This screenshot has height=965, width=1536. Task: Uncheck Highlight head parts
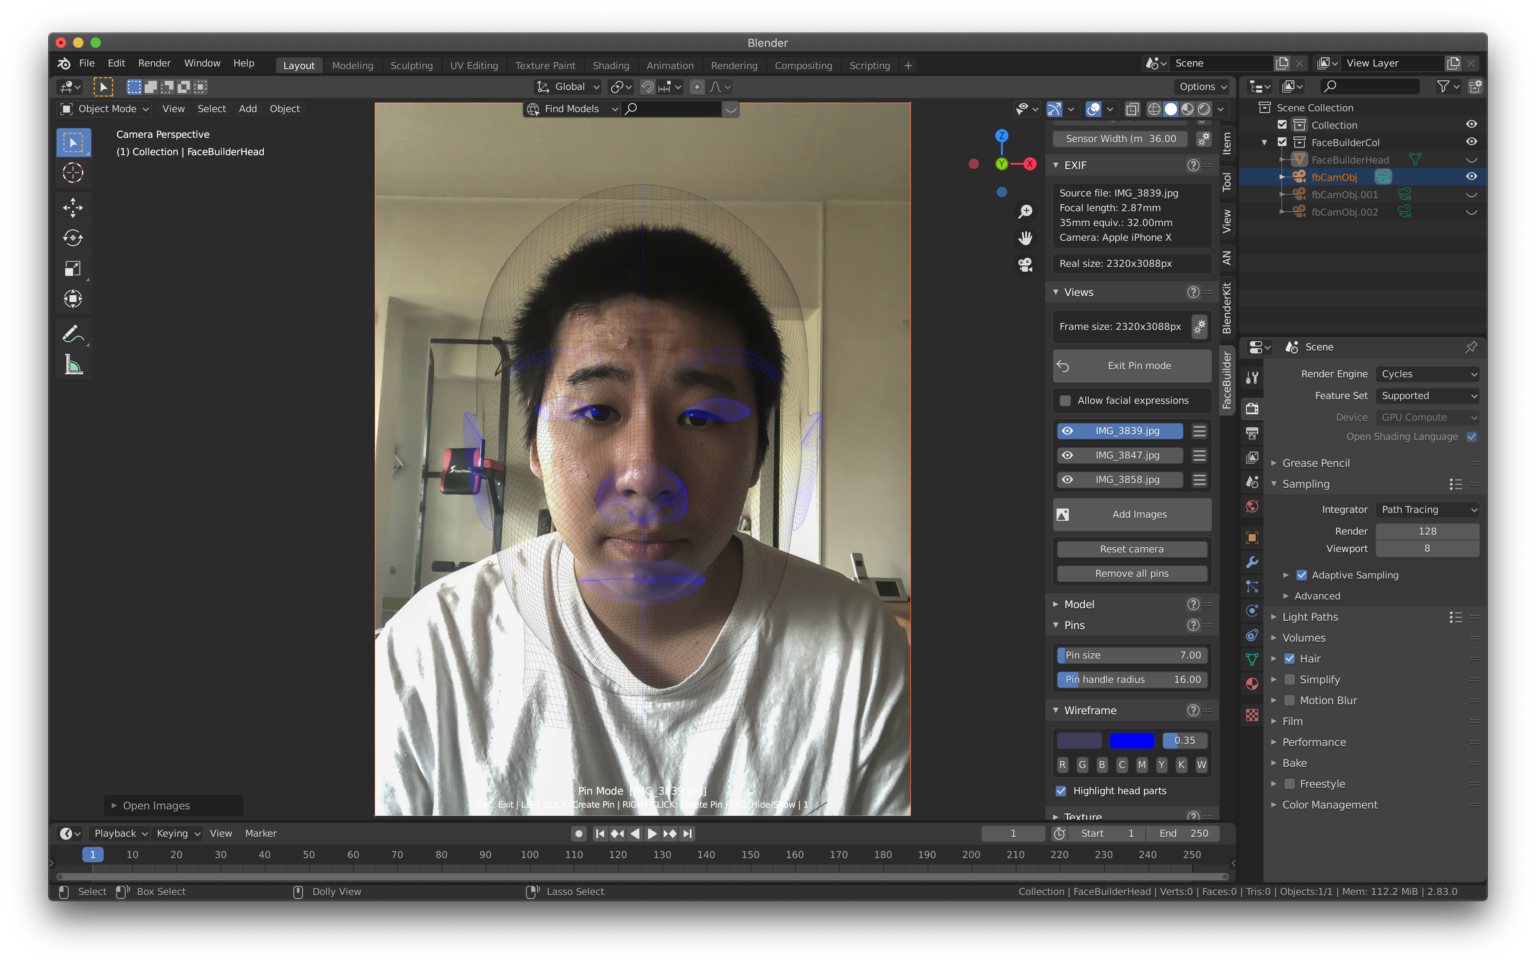pos(1061,791)
